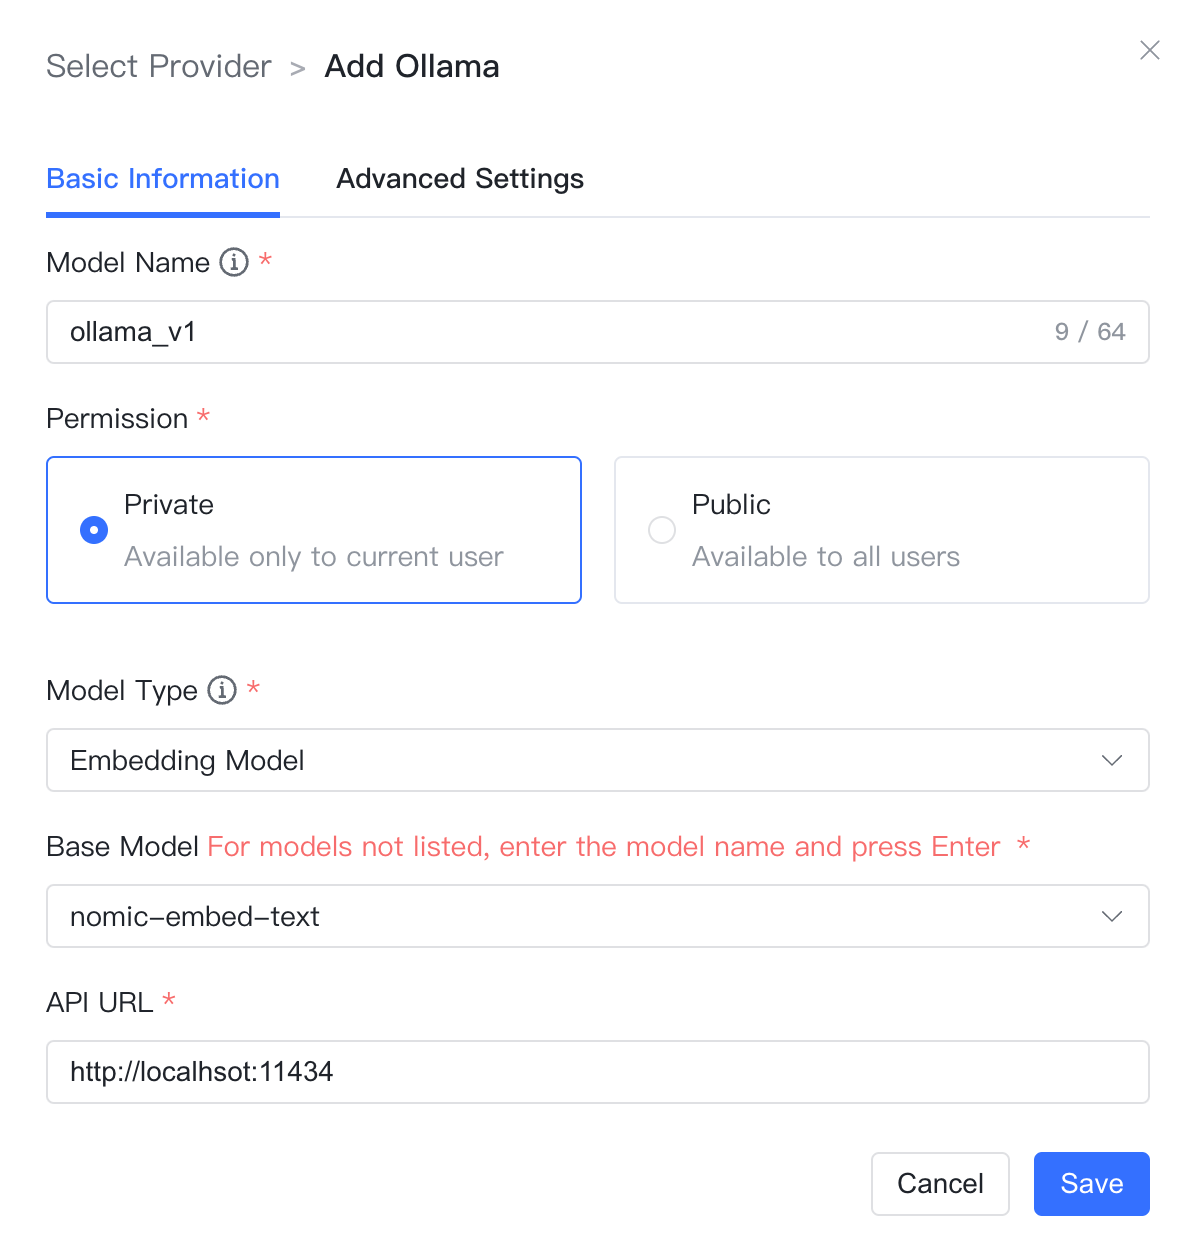Screen dimensions: 1190x1260
Task: Open the Basic Information tab
Action: [163, 179]
